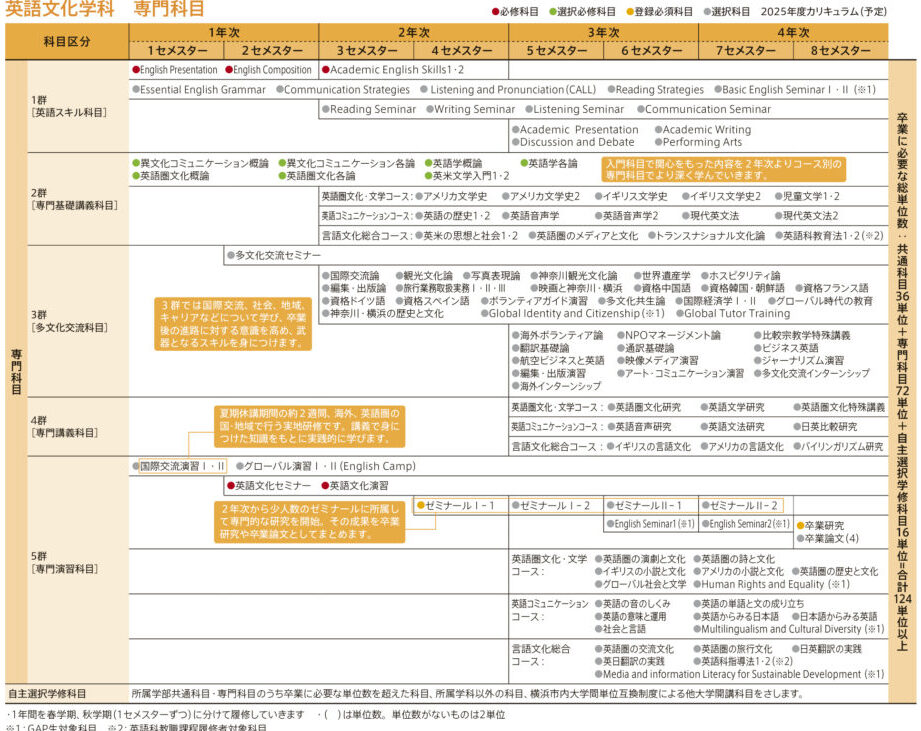Open the 国際交流演習Ⅰ・Ⅱ boxed course
The width and height of the screenshot is (921, 731).
point(181,466)
